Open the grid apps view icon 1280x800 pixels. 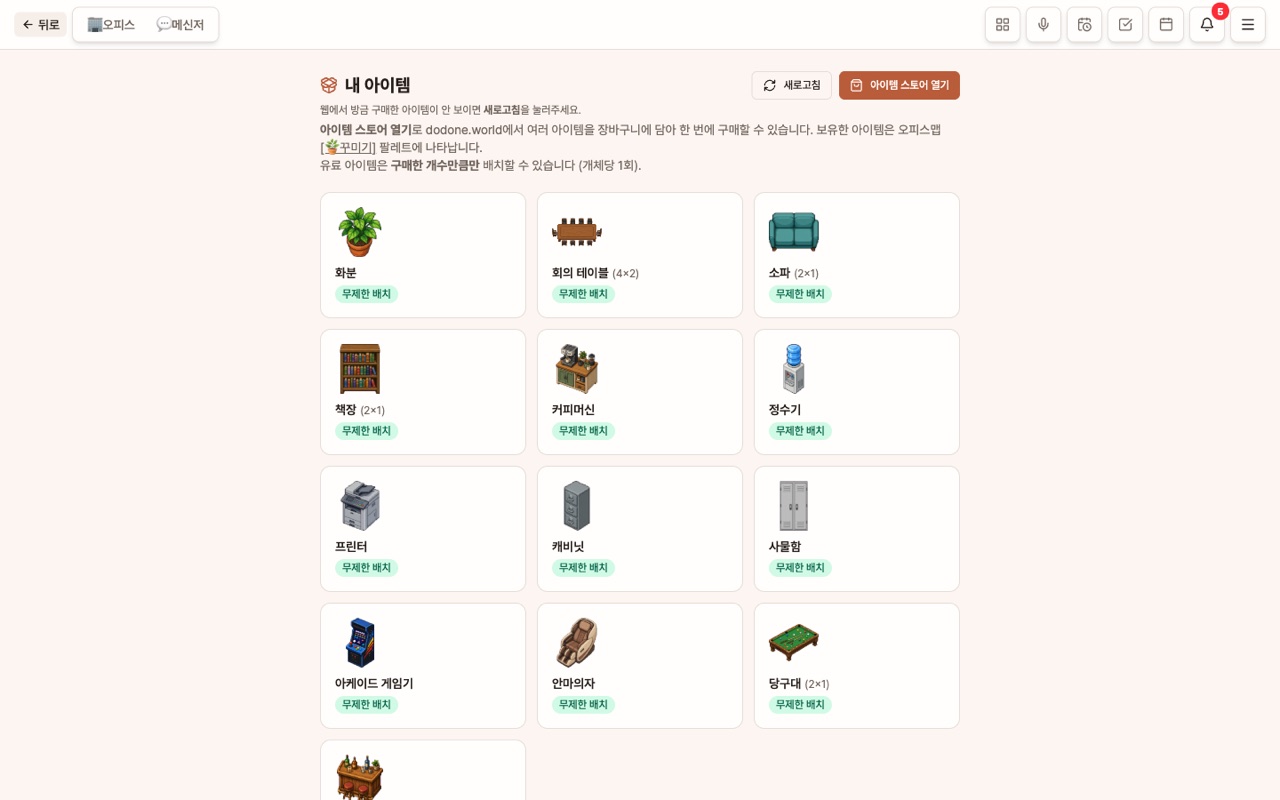pyautogui.click(x=1002, y=25)
